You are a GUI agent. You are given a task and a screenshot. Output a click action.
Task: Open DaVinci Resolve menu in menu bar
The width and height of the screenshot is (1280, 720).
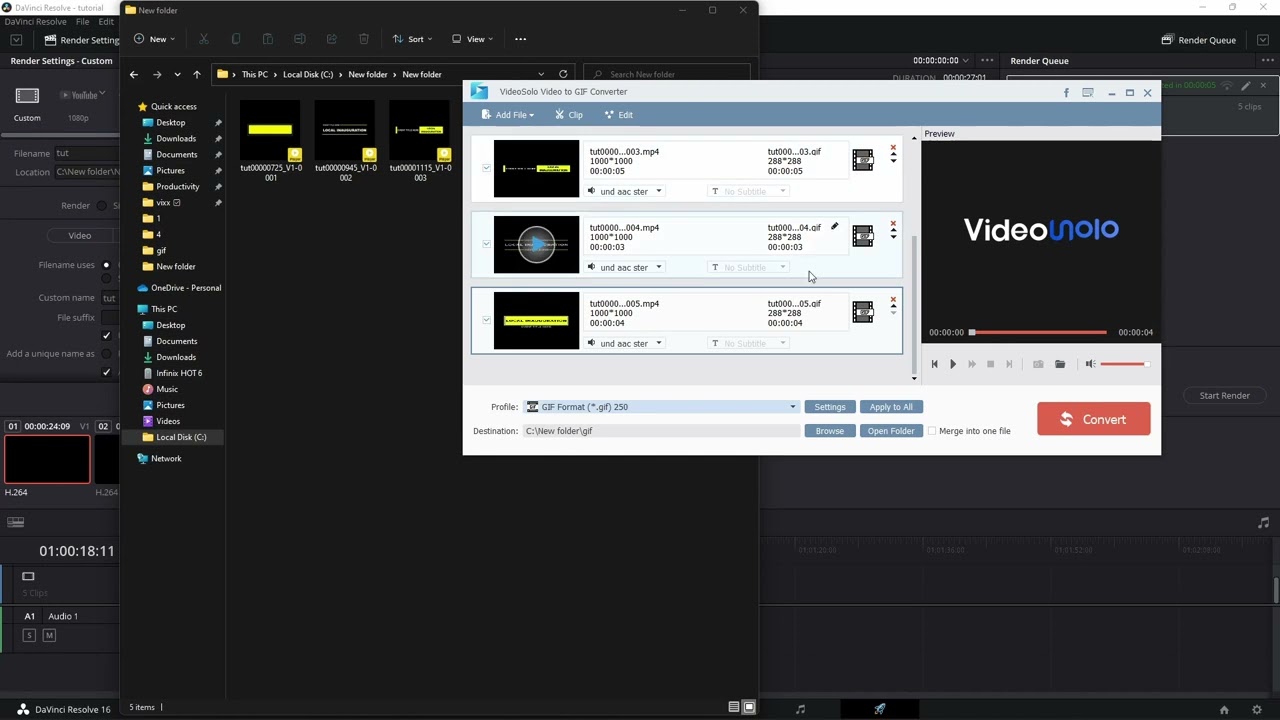click(x=35, y=21)
